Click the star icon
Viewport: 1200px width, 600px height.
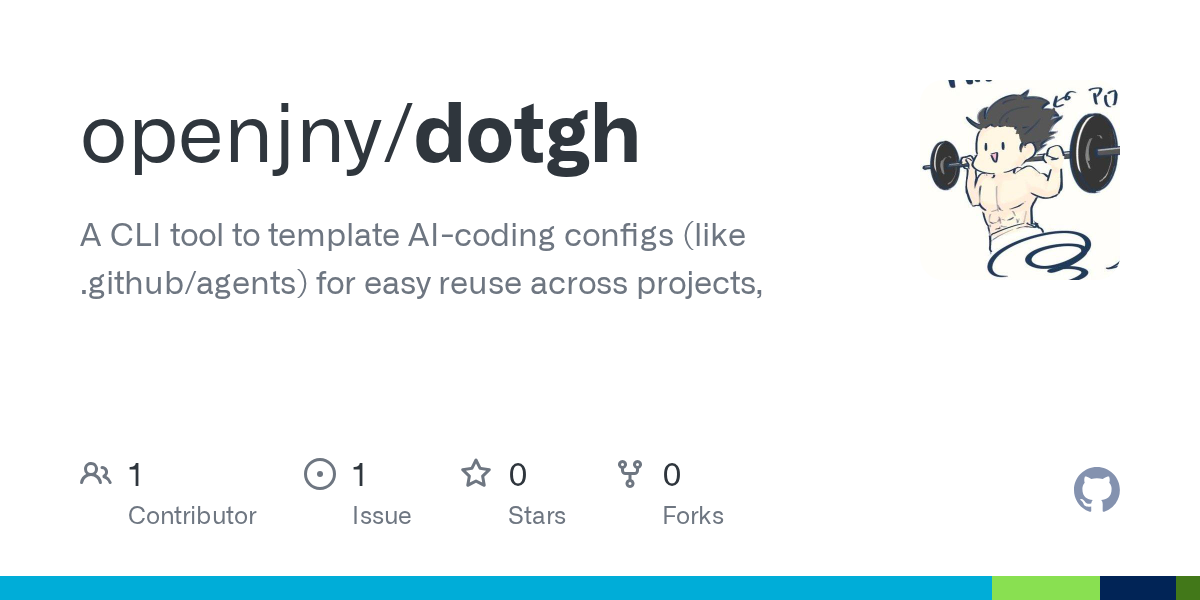[475, 474]
